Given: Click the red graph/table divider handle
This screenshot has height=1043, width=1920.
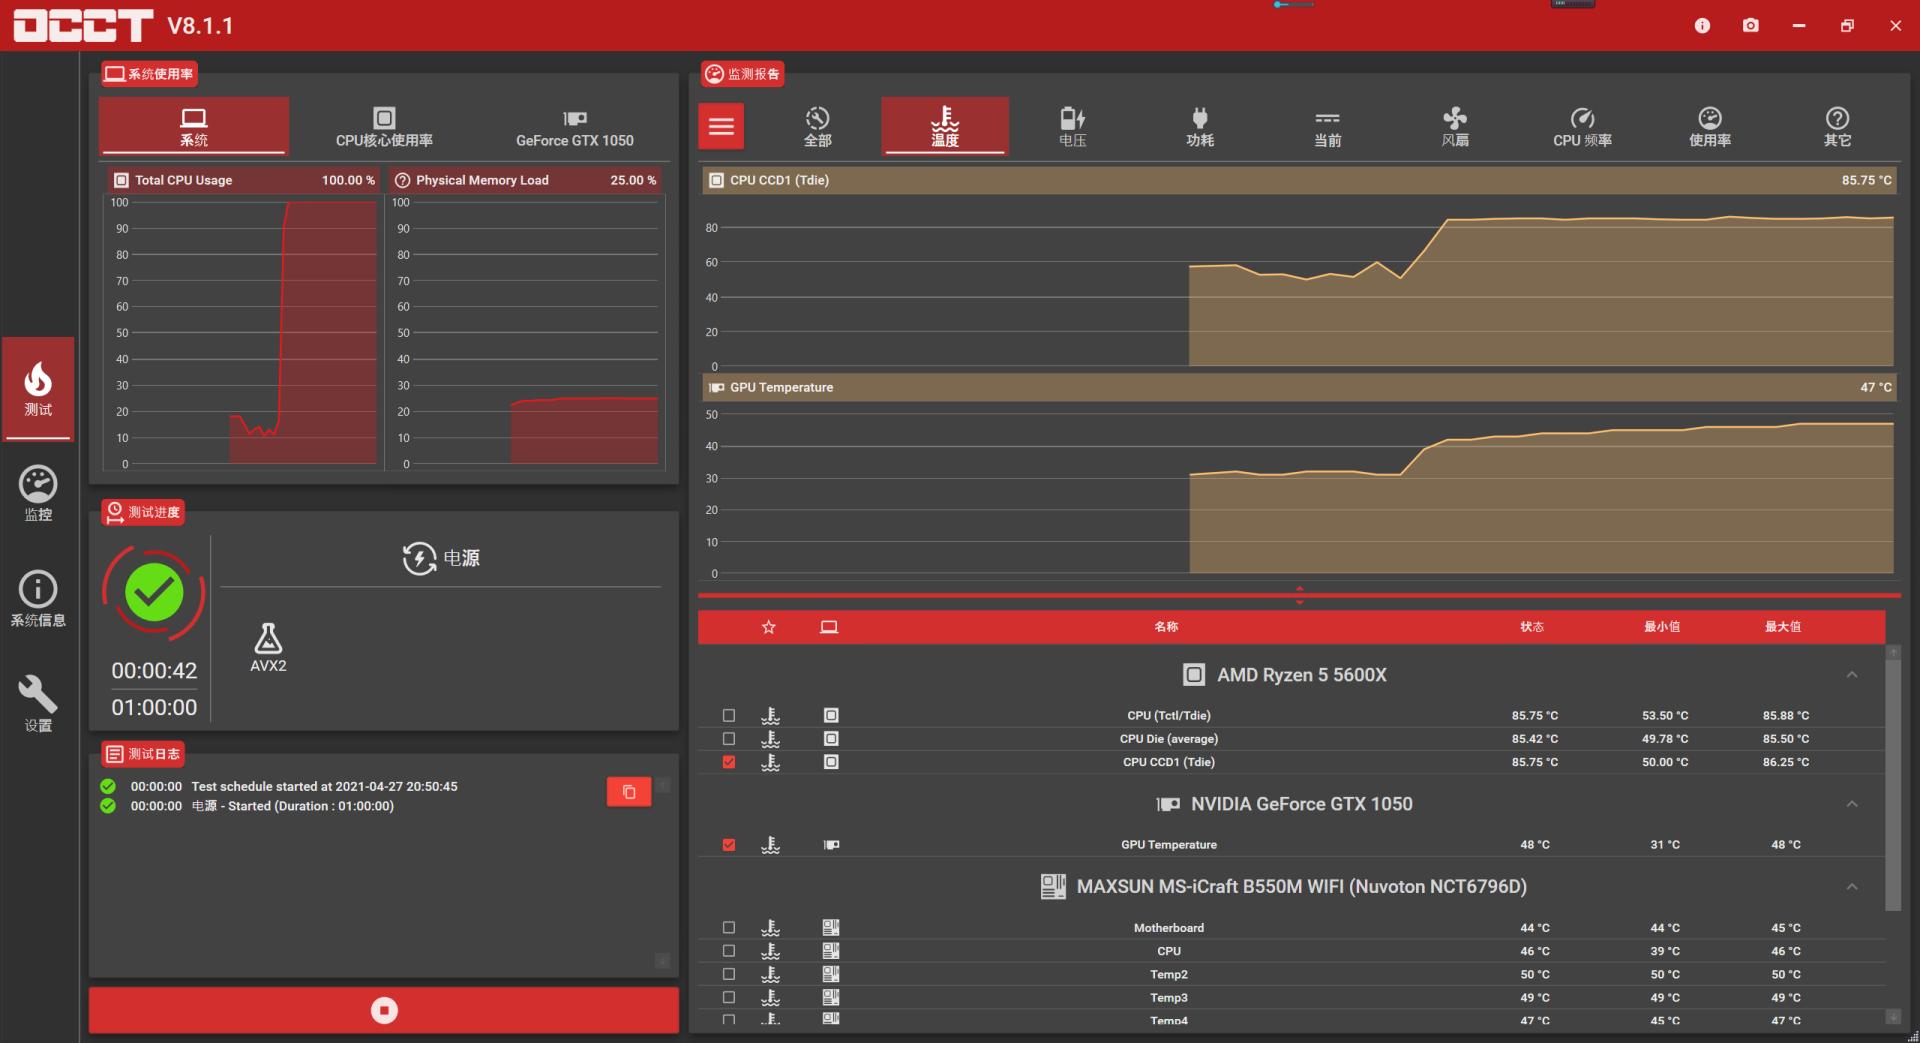Looking at the screenshot, I should coord(1299,595).
